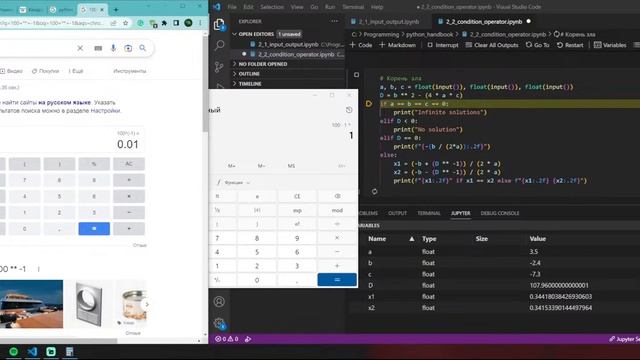Click VS Code errors and warnings status item
Screen dimensions: 640x360
227,339
